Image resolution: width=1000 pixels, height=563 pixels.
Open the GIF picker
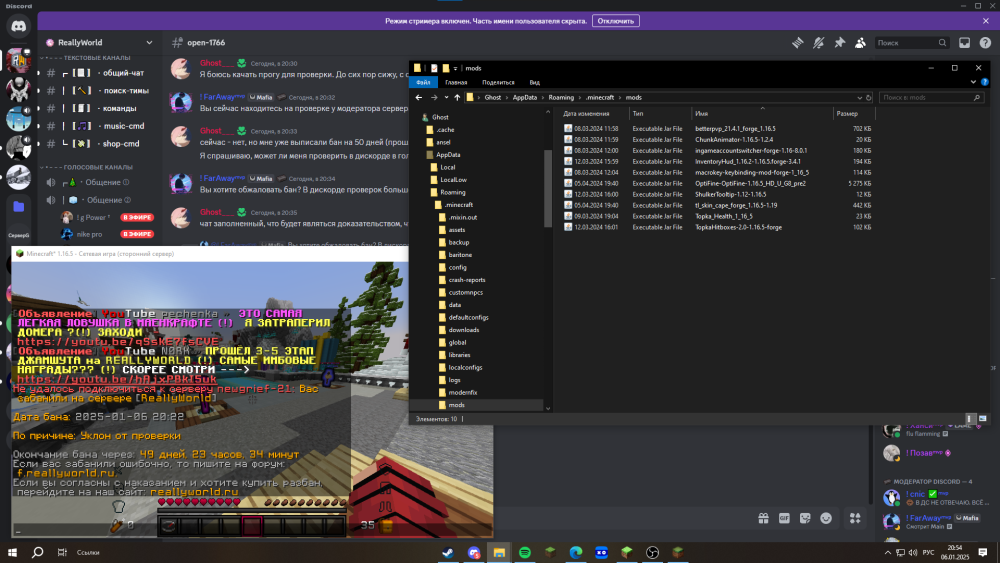(784, 518)
